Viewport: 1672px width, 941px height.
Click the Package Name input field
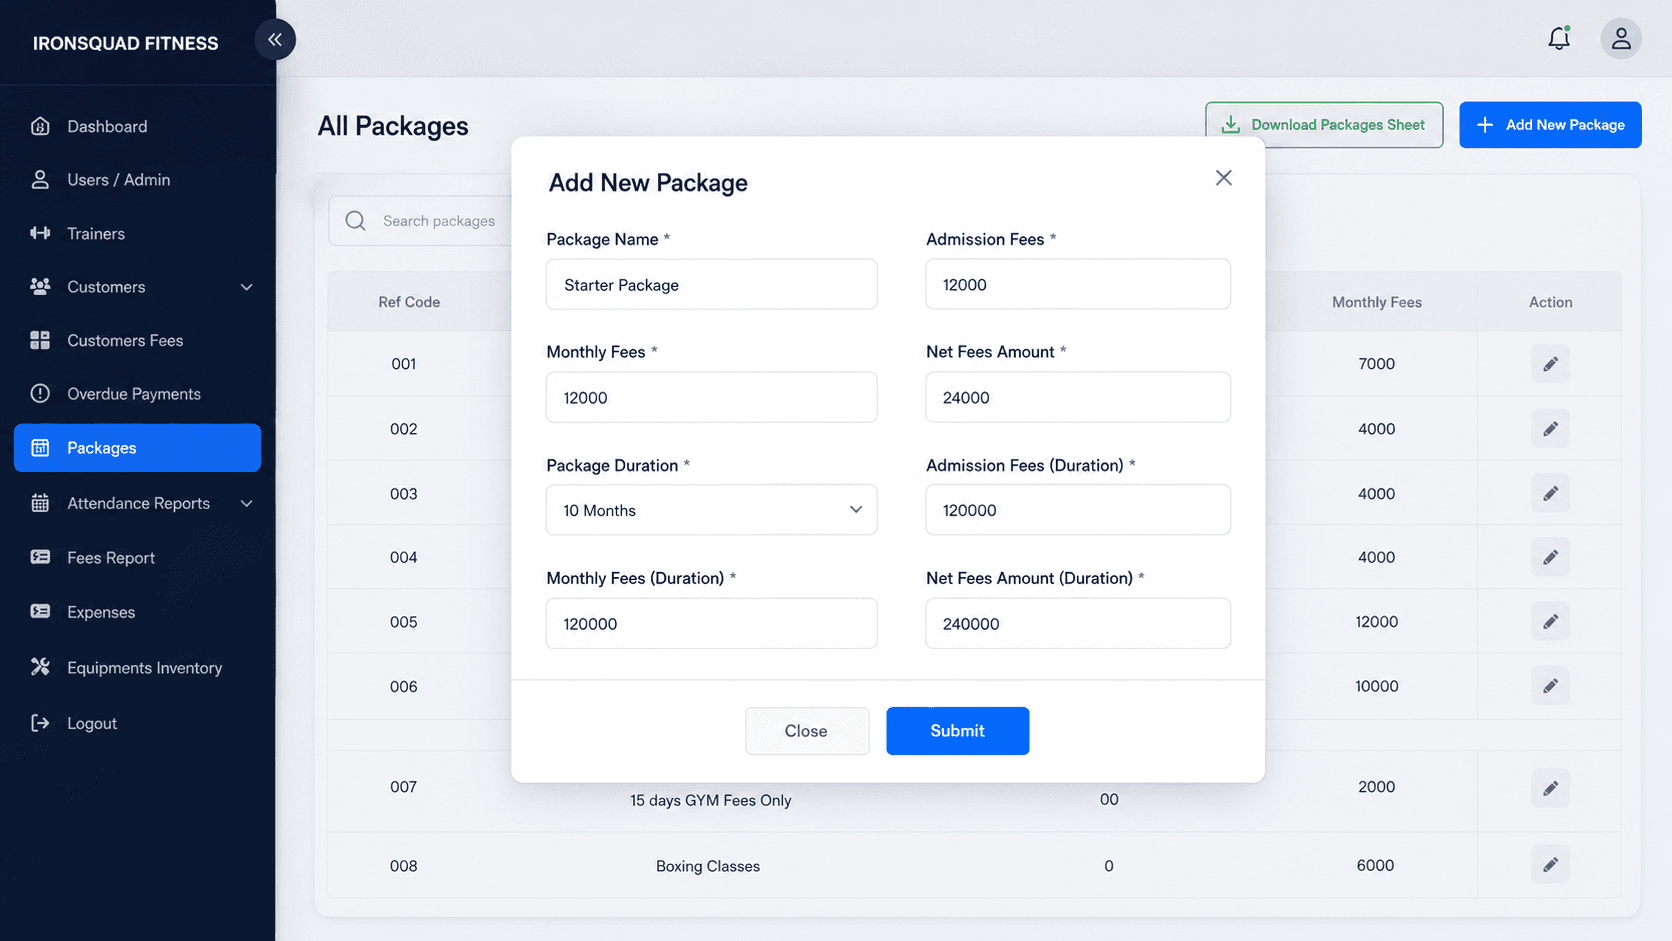[x=711, y=284]
